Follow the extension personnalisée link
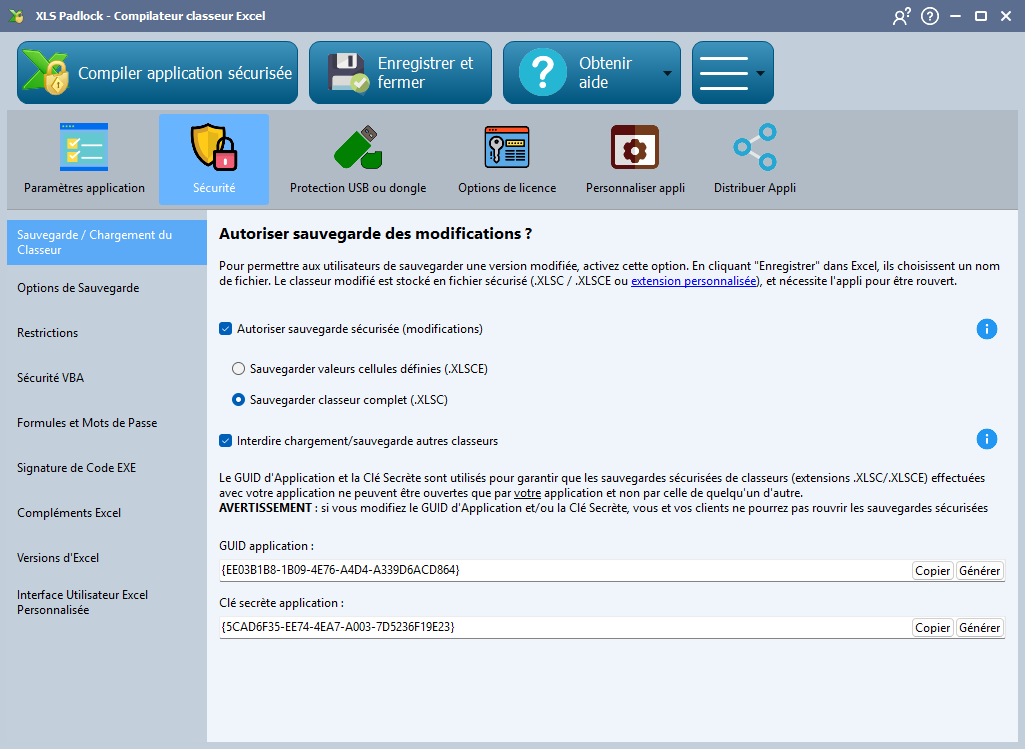Image resolution: width=1025 pixels, height=749 pixels. click(695, 282)
